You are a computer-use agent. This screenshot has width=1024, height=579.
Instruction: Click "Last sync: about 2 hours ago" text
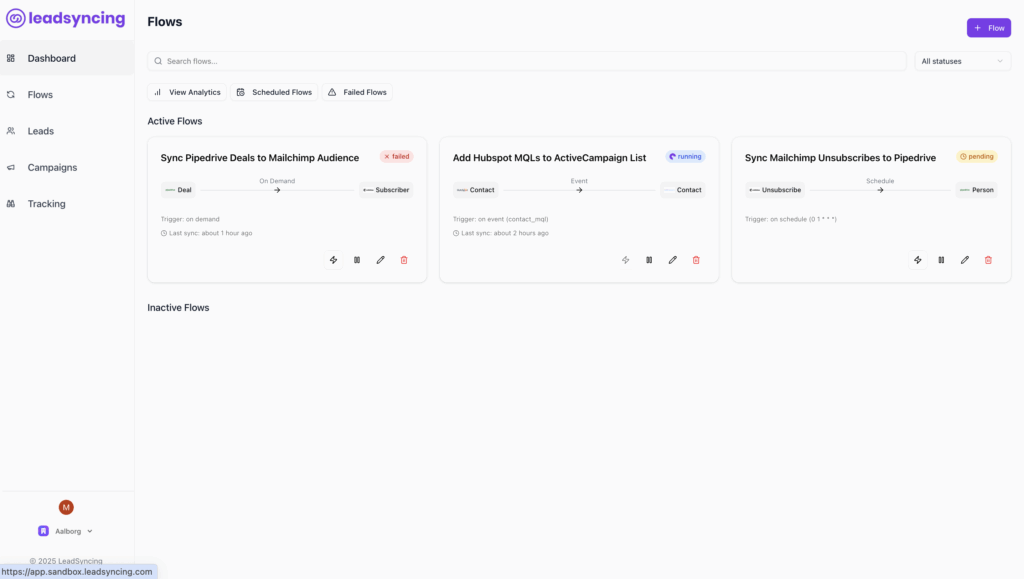[501, 233]
